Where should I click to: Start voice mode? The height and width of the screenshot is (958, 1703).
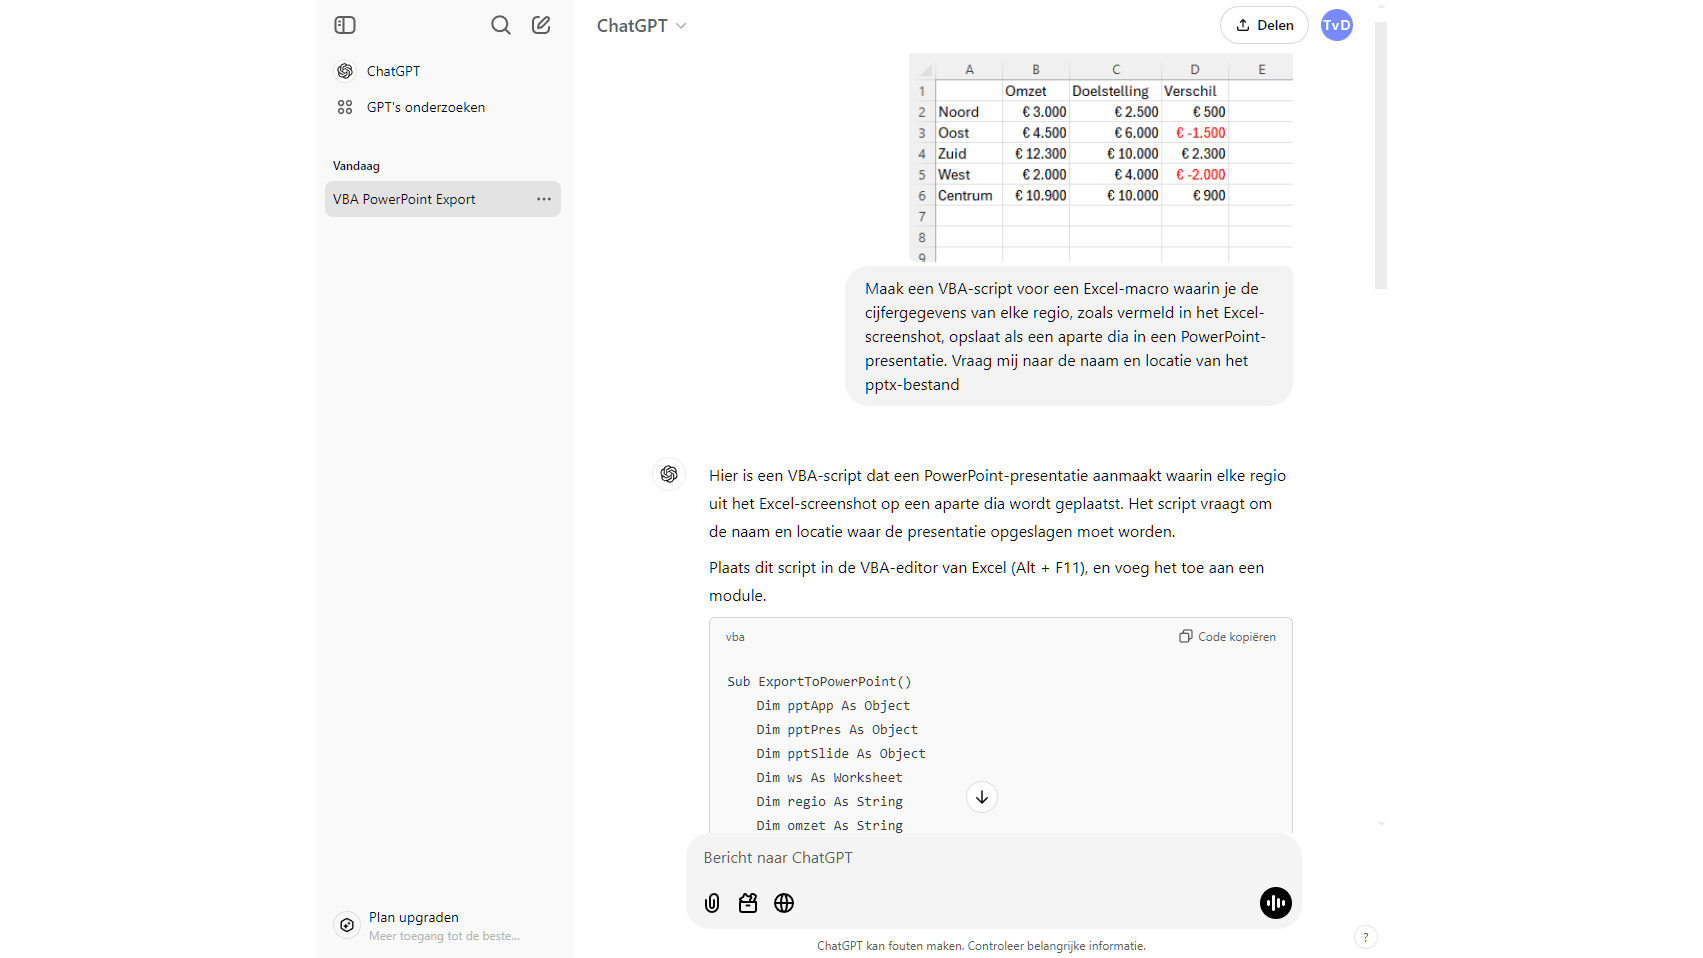(1276, 903)
